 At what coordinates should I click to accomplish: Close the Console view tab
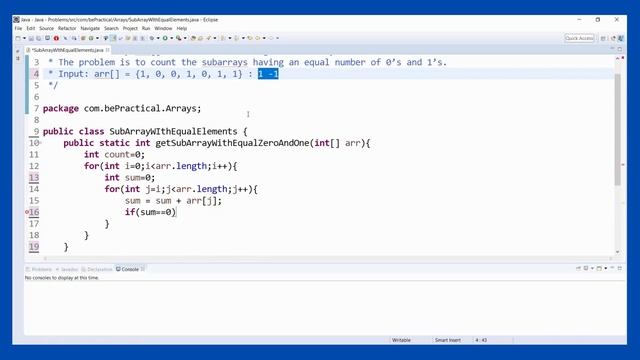(143, 269)
